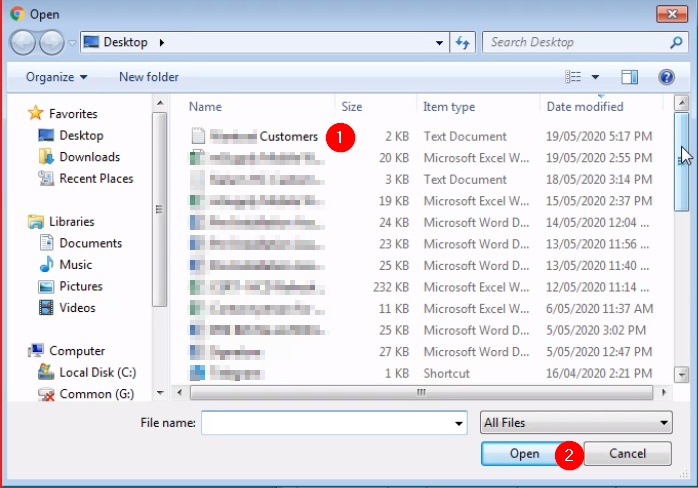Click the refresh button beside address bar
Screen dimensions: 698x488
pyautogui.click(x=463, y=43)
